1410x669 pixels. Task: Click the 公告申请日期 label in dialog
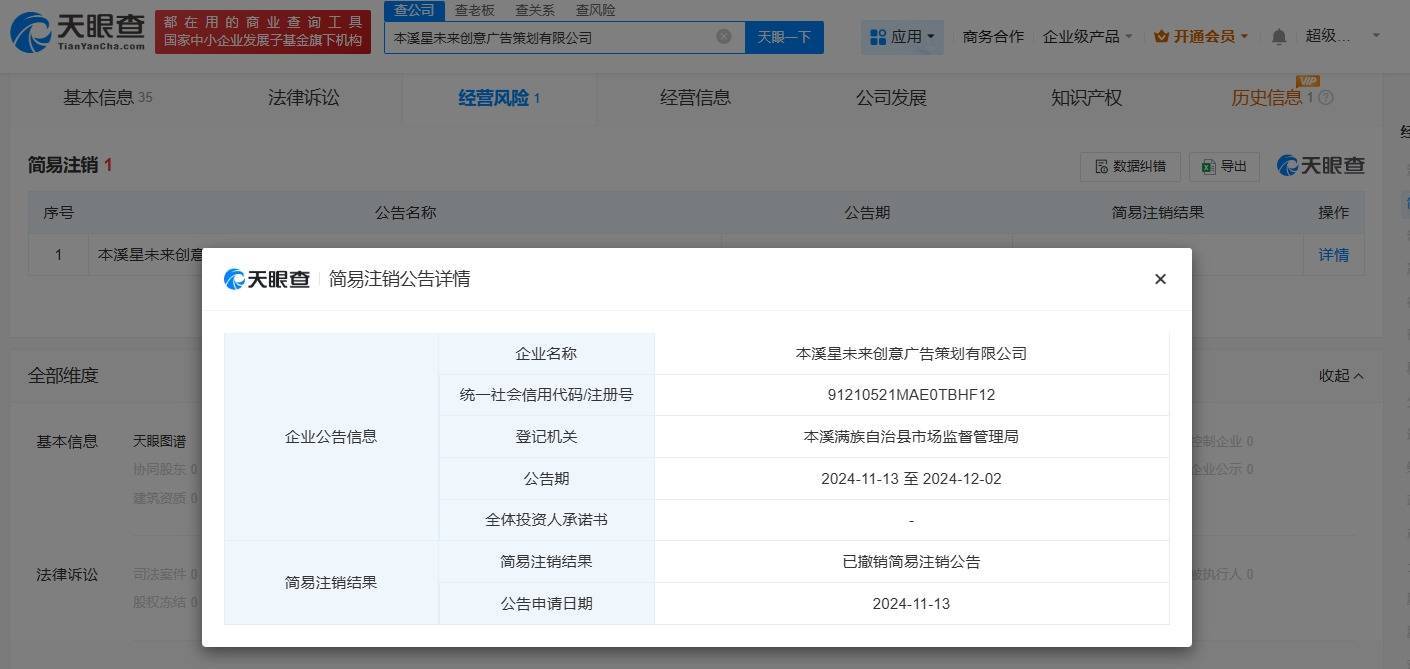(546, 604)
